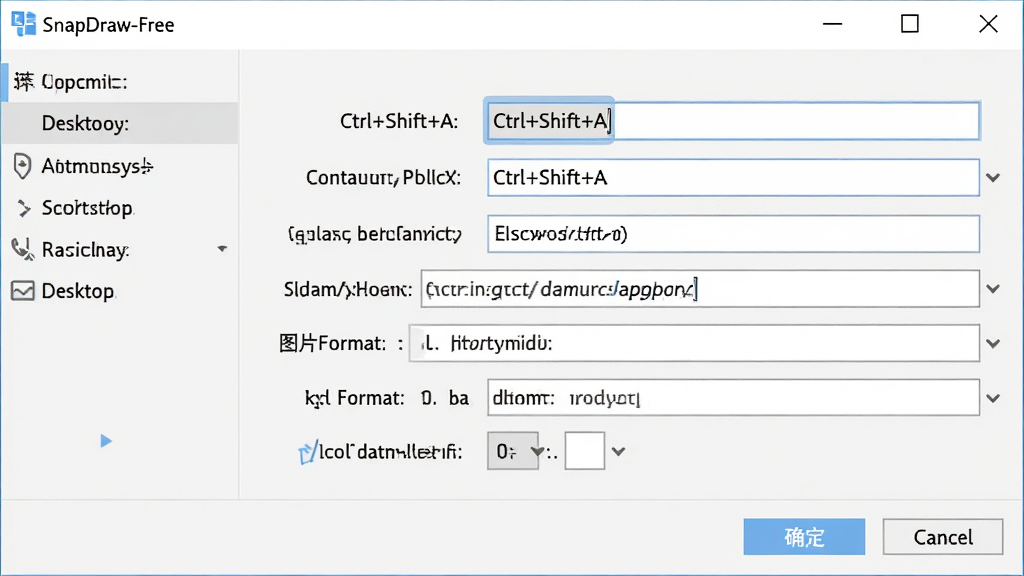Viewport: 1024px width, 576px height.
Task: Click the 'Contauurt, PbllcX:' label
Action: pos(383,178)
